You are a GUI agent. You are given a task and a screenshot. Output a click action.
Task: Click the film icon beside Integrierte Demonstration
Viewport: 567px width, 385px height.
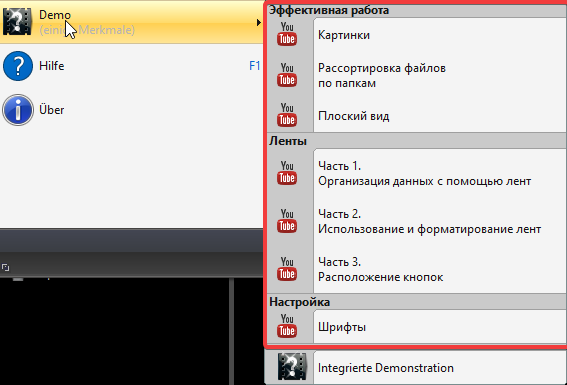click(292, 367)
